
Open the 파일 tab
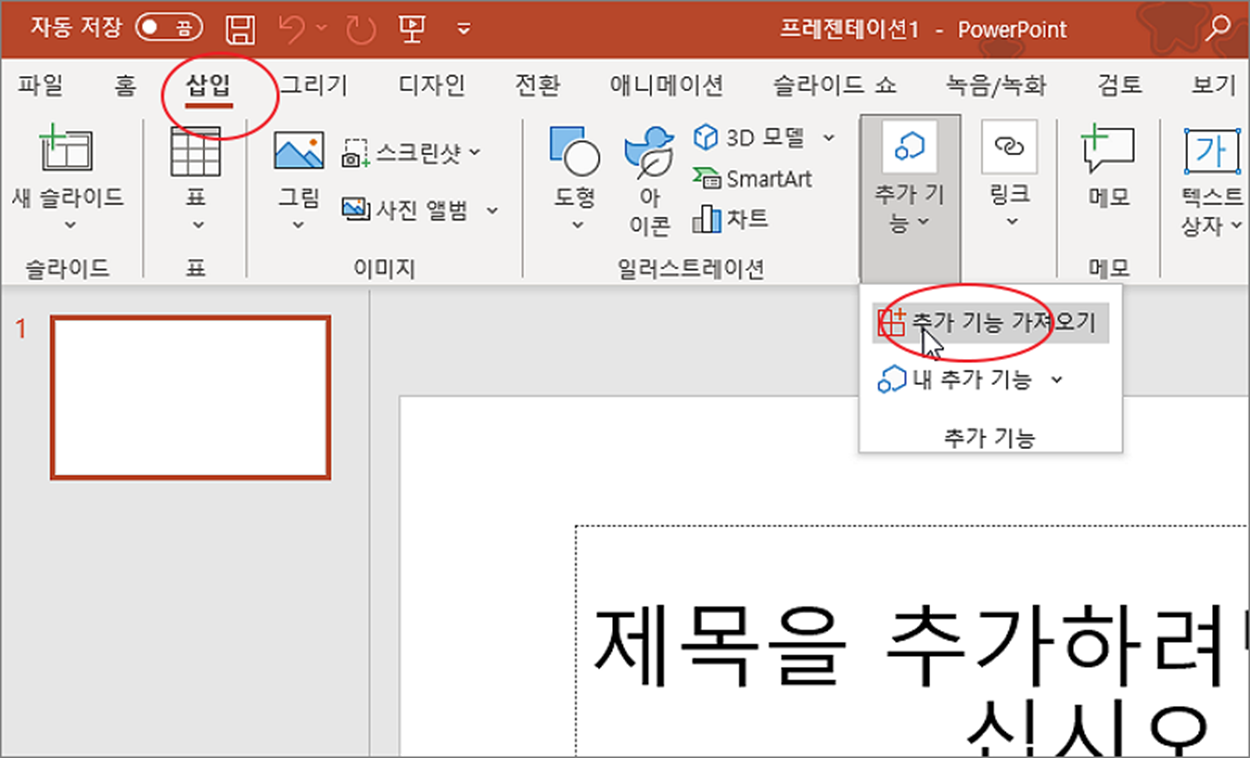point(40,85)
